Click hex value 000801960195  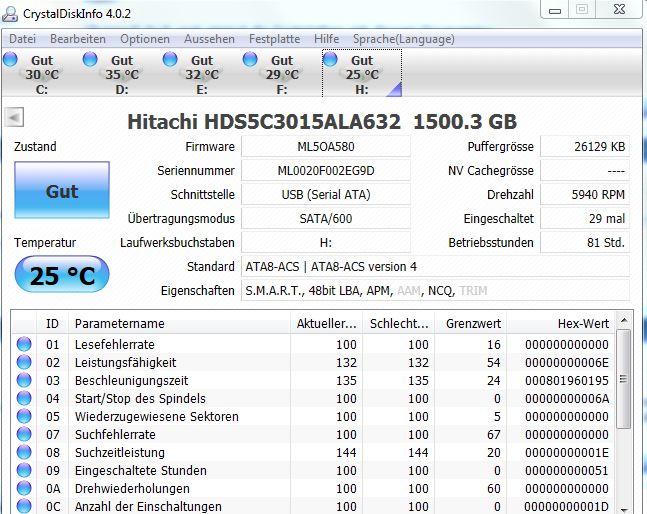(x=567, y=380)
